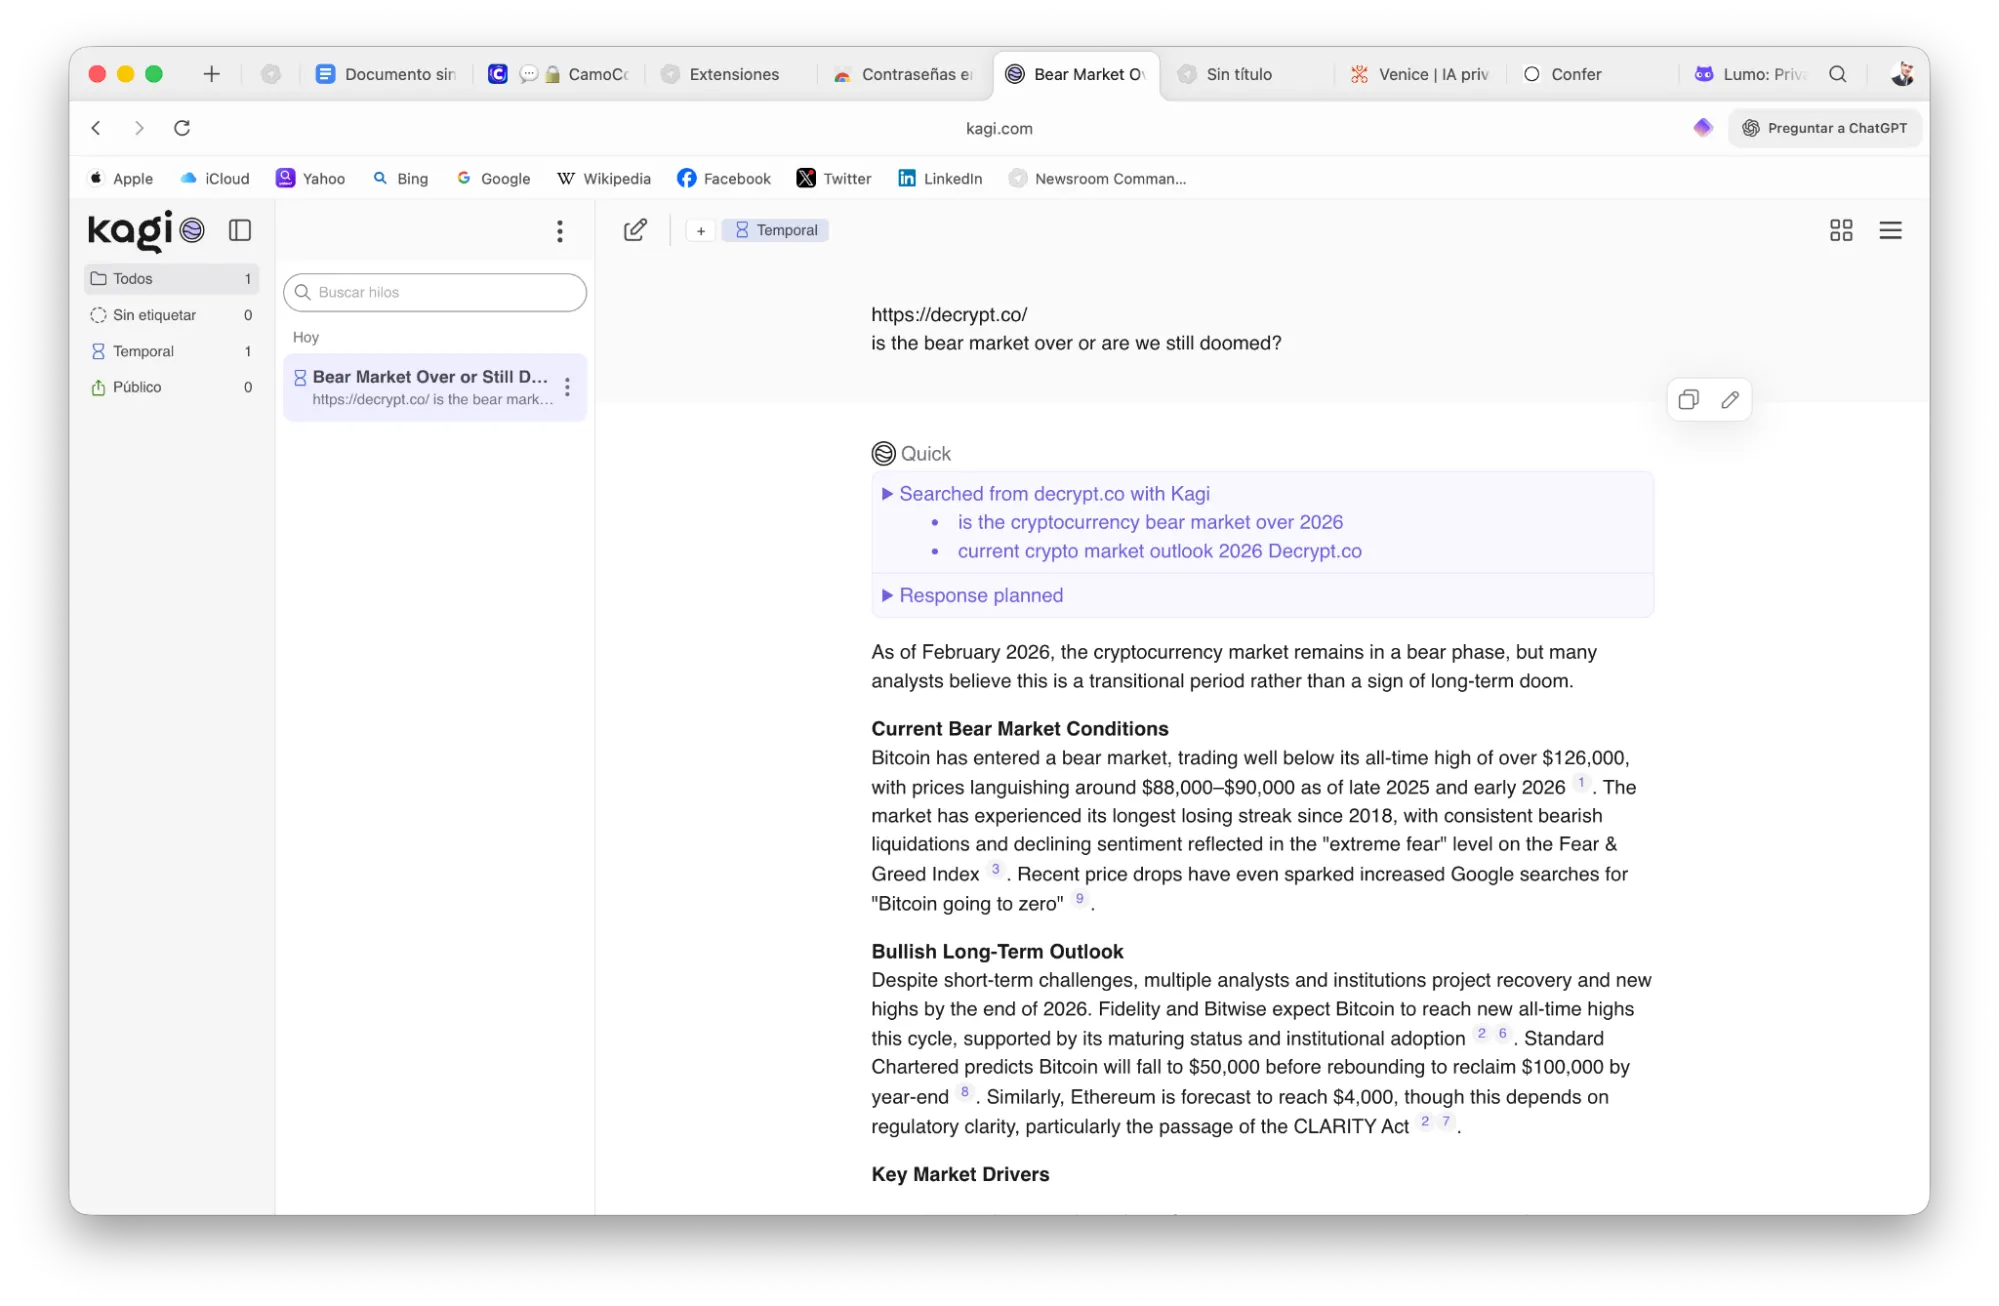Open grid view icon at top right

pos(1840,230)
